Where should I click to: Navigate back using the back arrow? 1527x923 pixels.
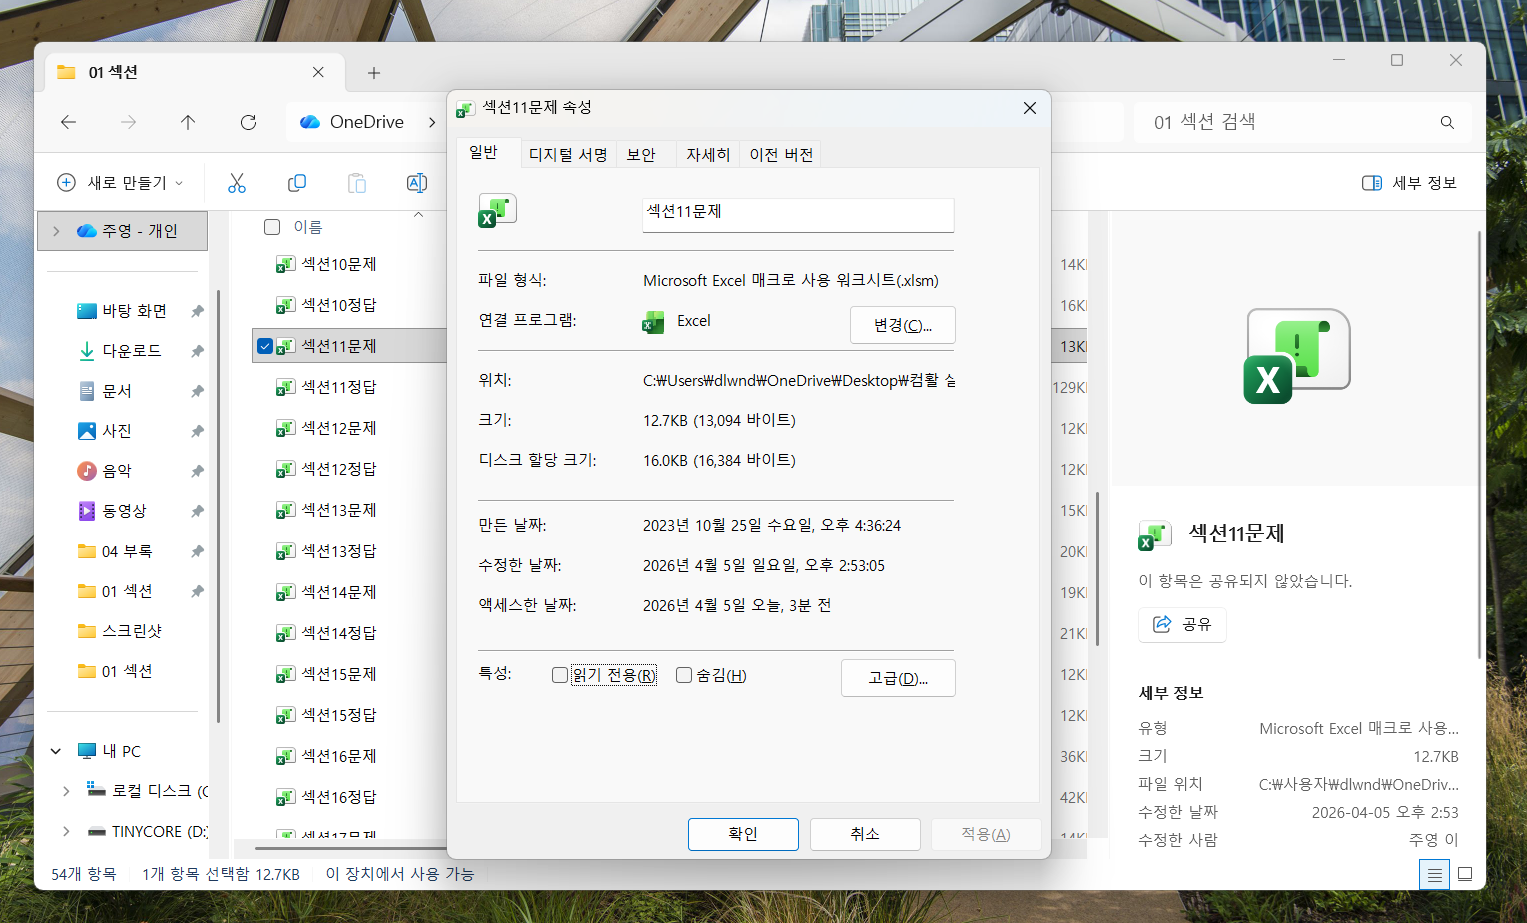click(68, 122)
